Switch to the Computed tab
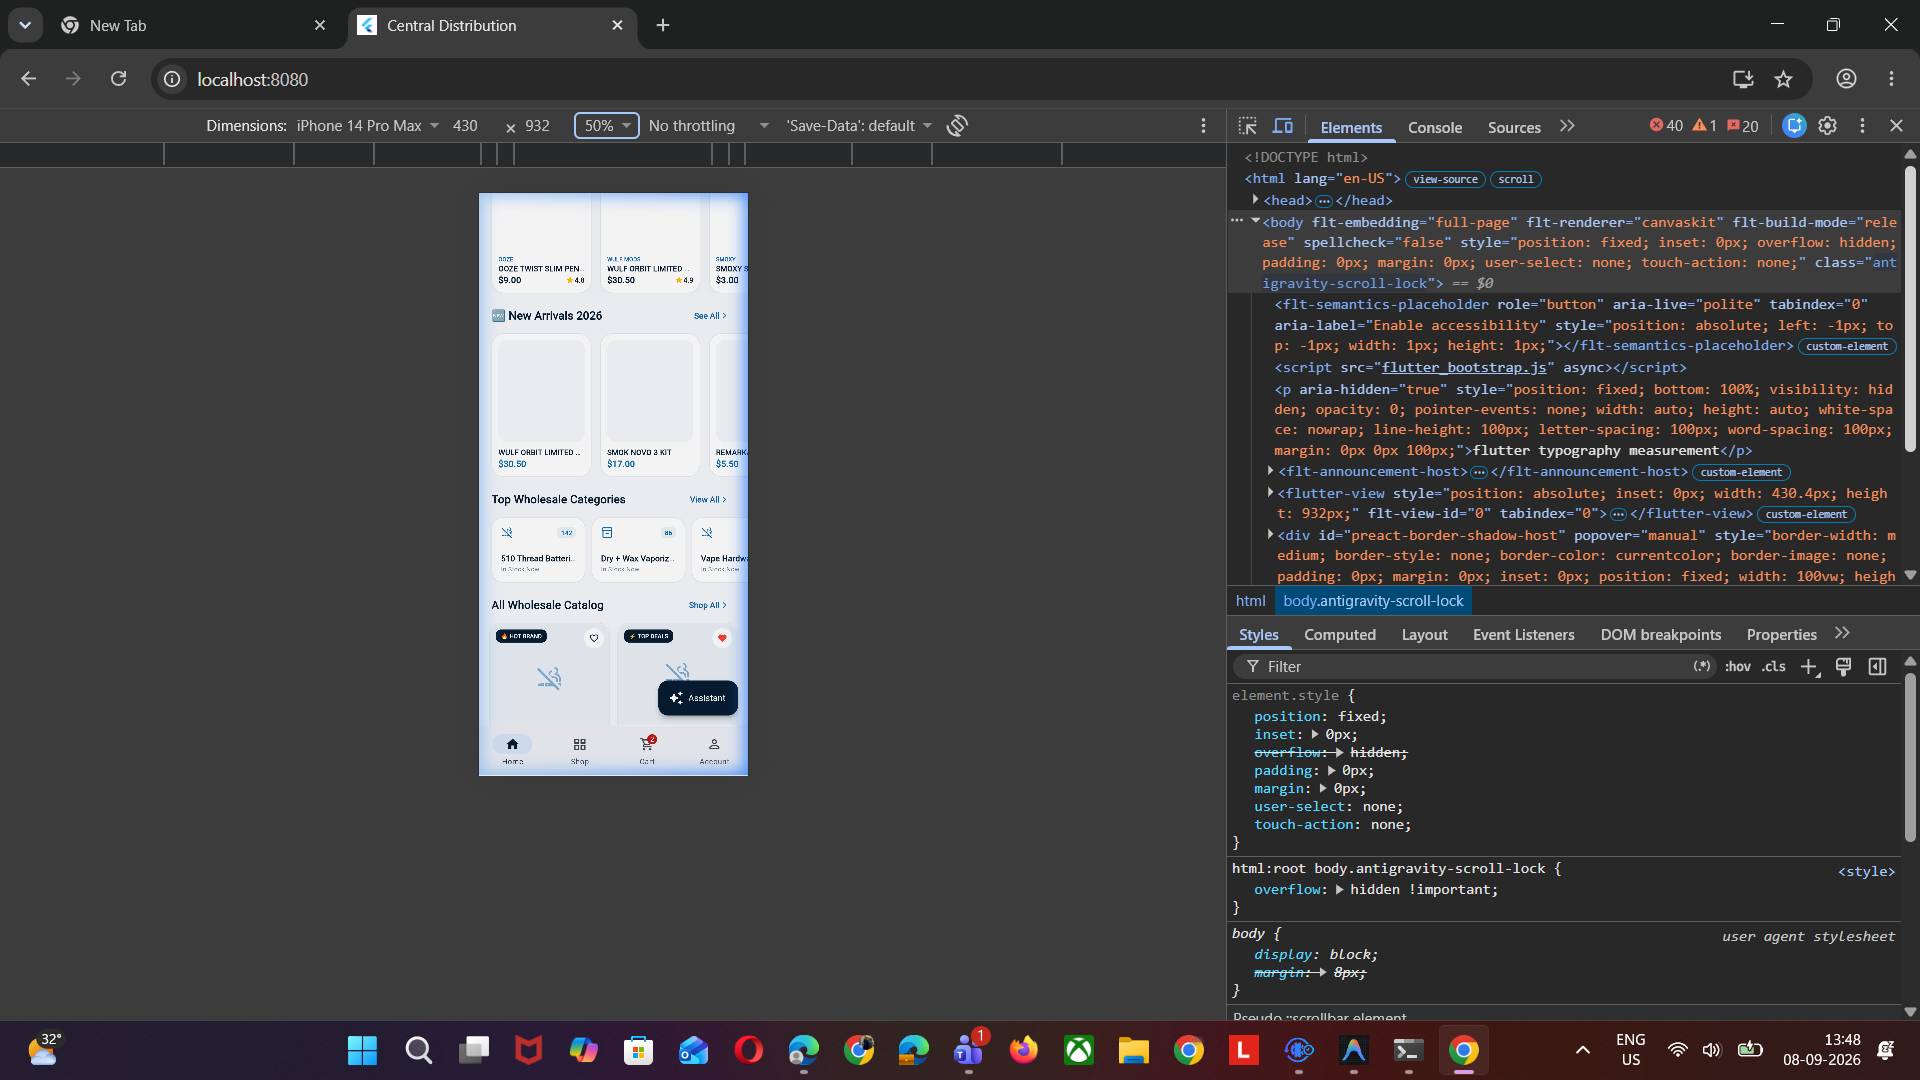Viewport: 1920px width, 1080px height. 1340,635
